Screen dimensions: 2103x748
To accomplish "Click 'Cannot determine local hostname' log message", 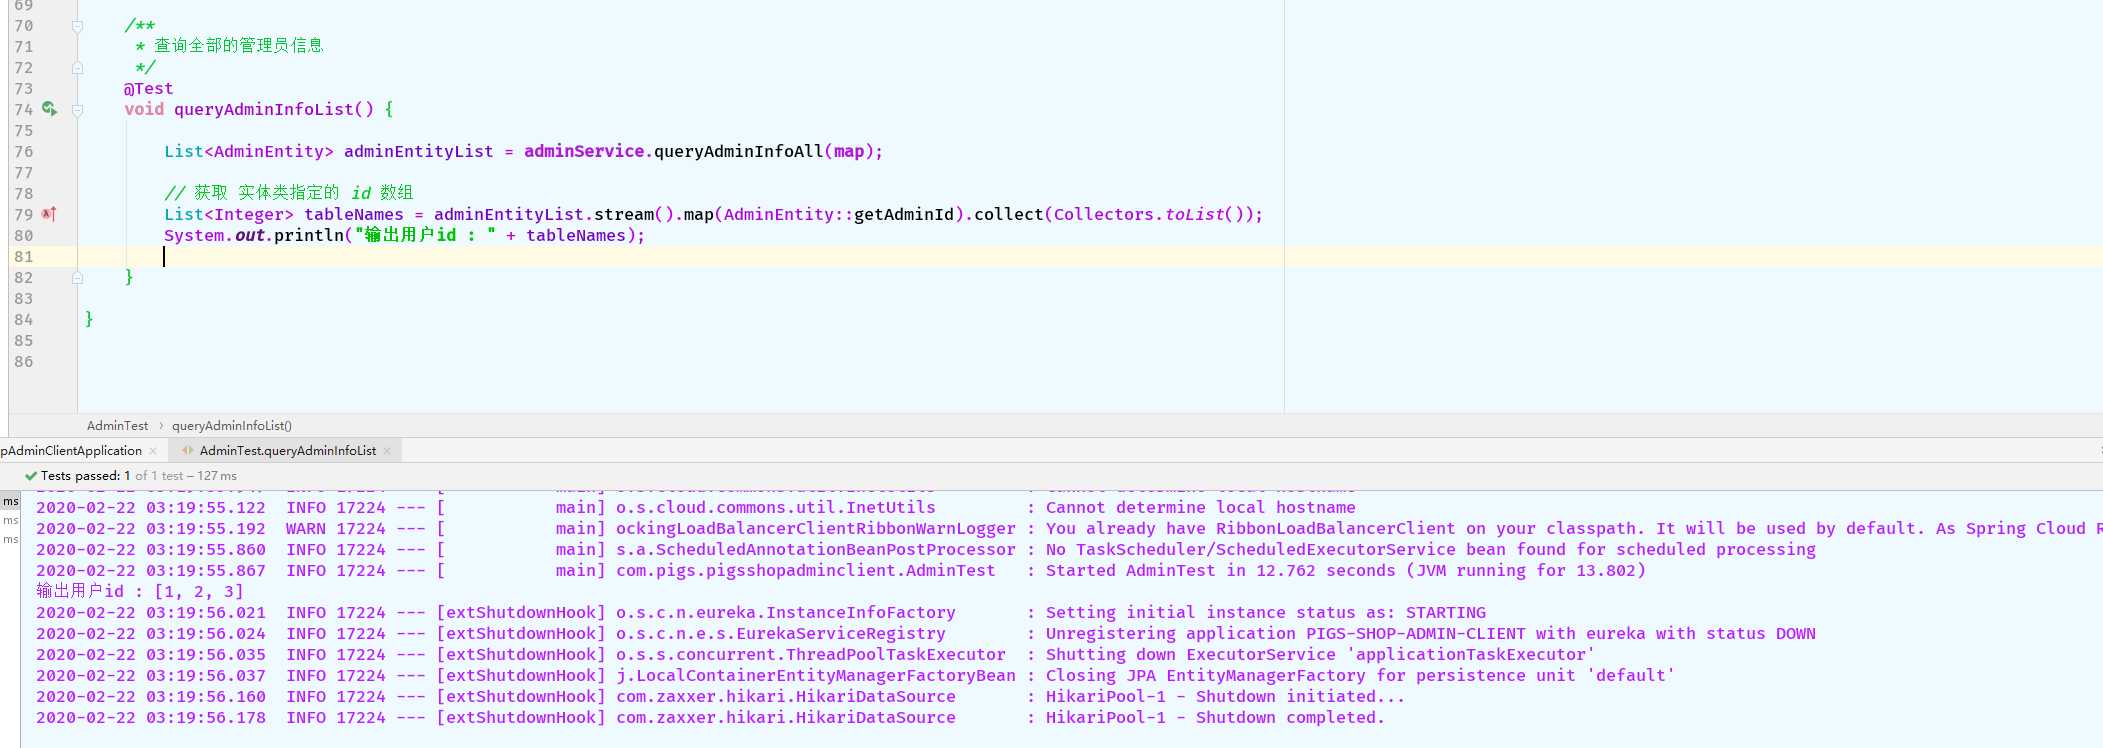I will (1201, 508).
